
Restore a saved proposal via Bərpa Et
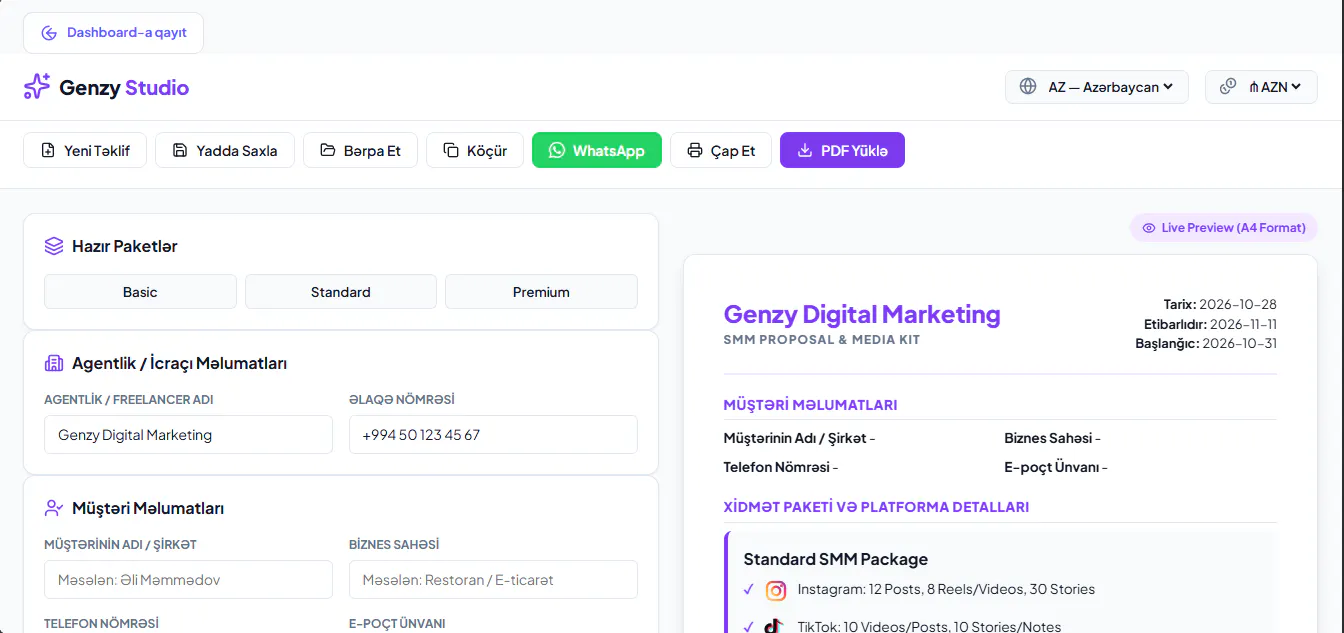361,150
